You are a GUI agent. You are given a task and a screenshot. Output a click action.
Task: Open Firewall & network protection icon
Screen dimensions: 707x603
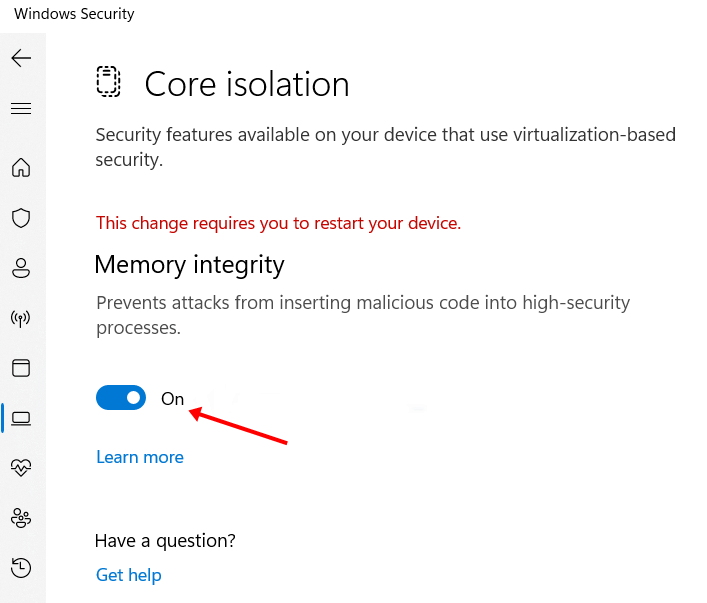pos(21,318)
